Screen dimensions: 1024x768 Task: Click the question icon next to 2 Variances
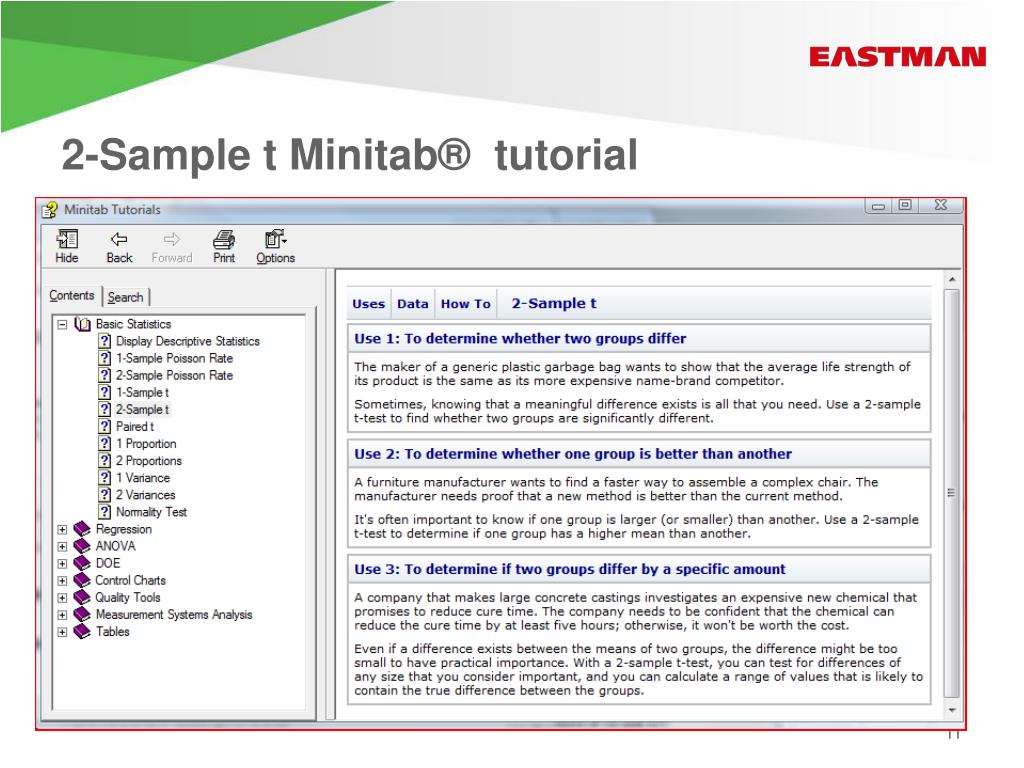(104, 494)
